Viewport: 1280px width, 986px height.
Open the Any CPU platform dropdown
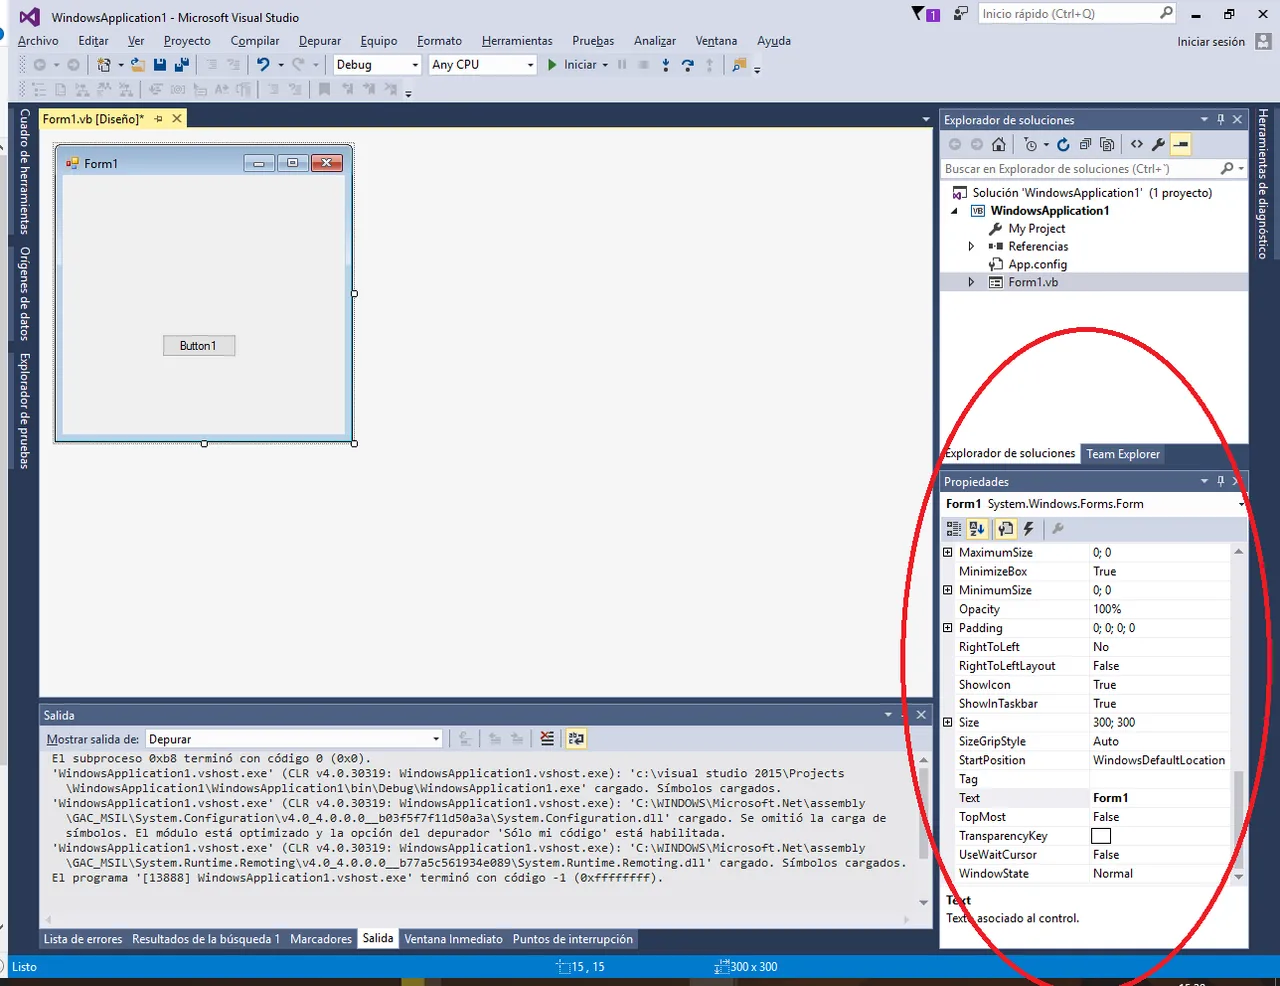click(531, 65)
